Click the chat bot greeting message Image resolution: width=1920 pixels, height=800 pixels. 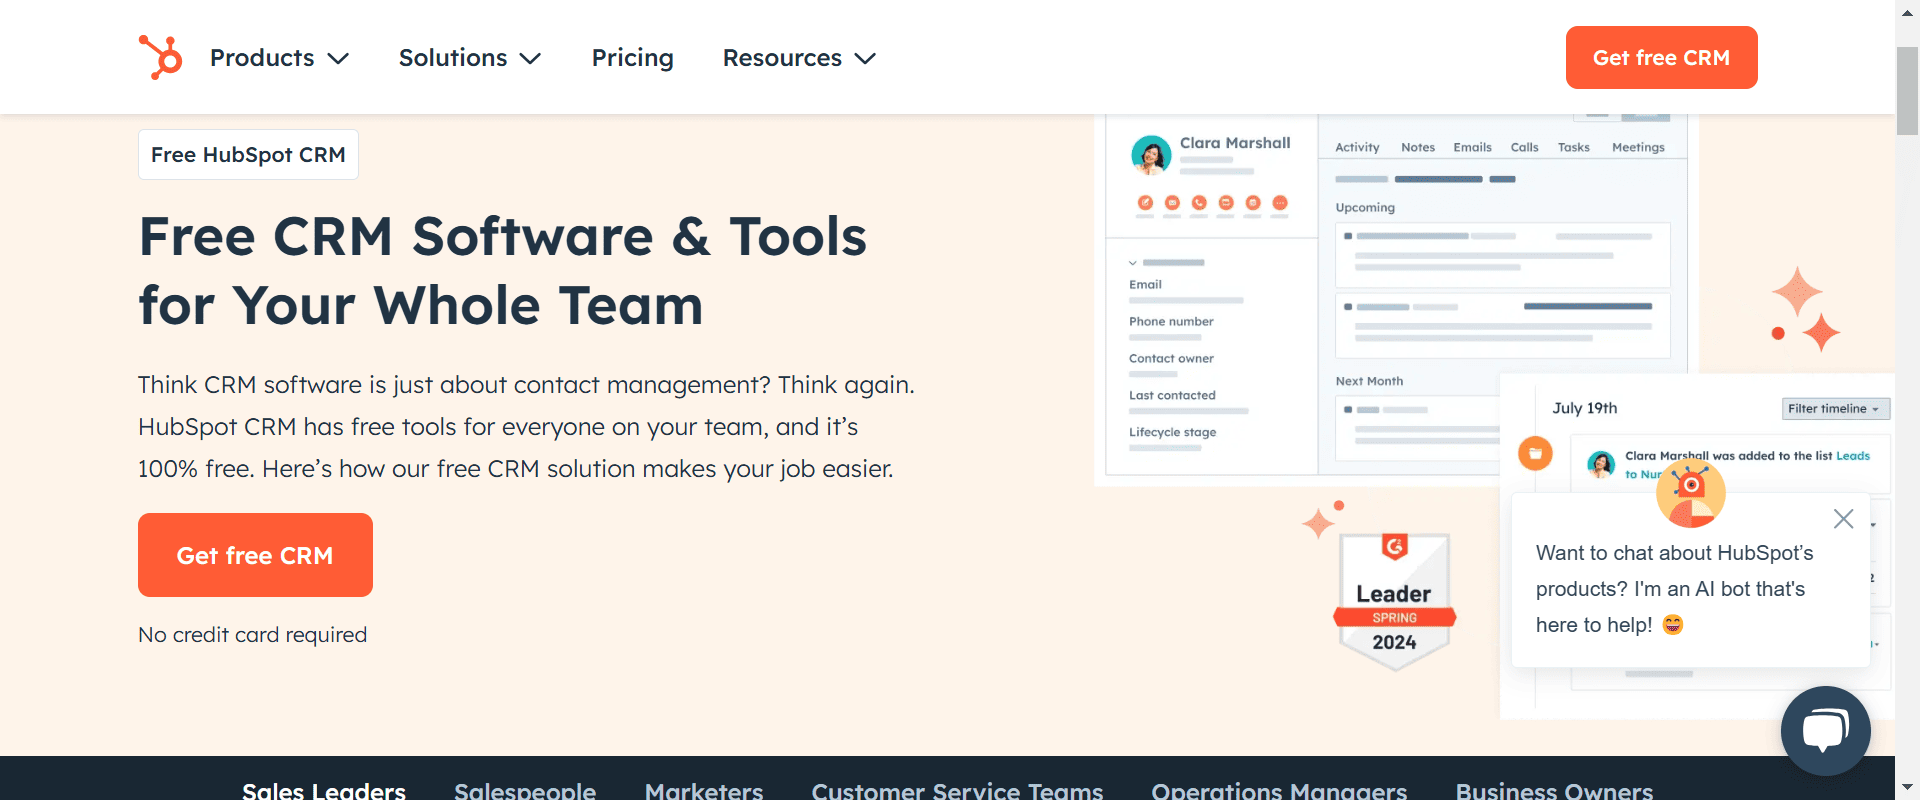click(x=1675, y=589)
